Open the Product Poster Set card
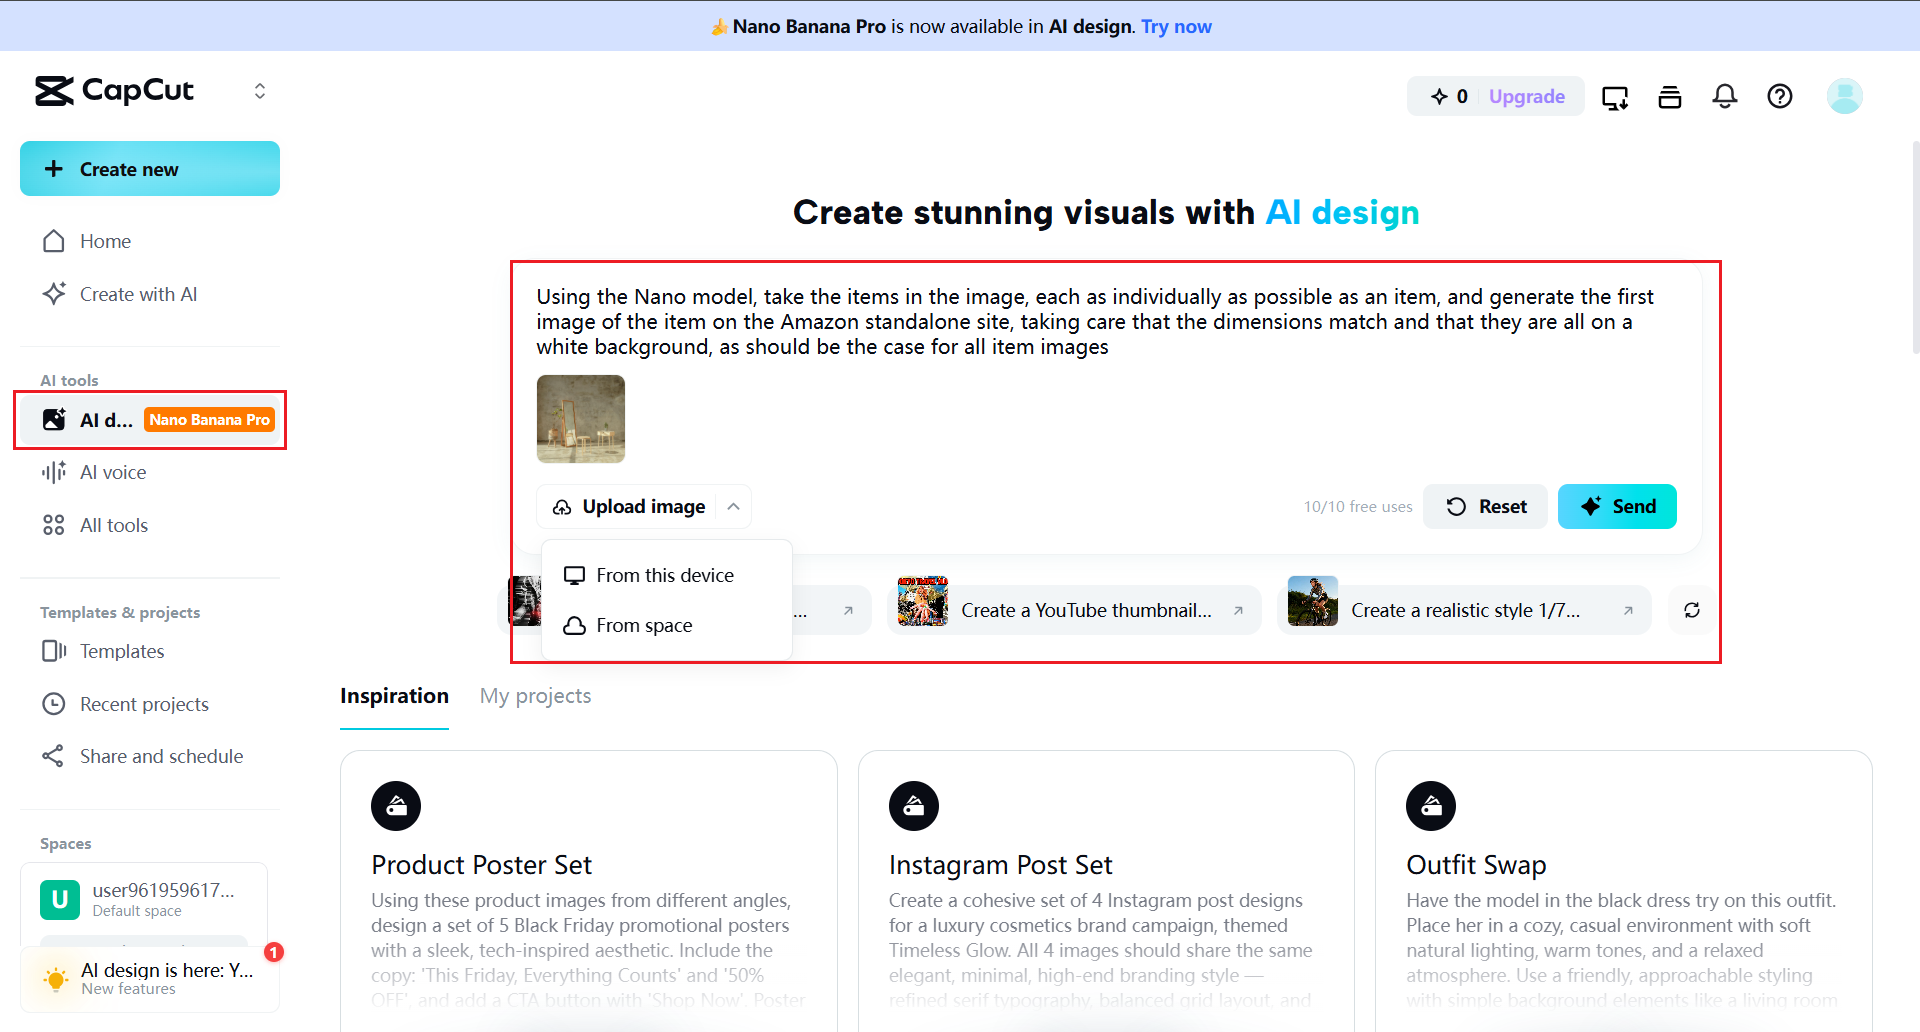This screenshot has width=1920, height=1032. point(589,891)
